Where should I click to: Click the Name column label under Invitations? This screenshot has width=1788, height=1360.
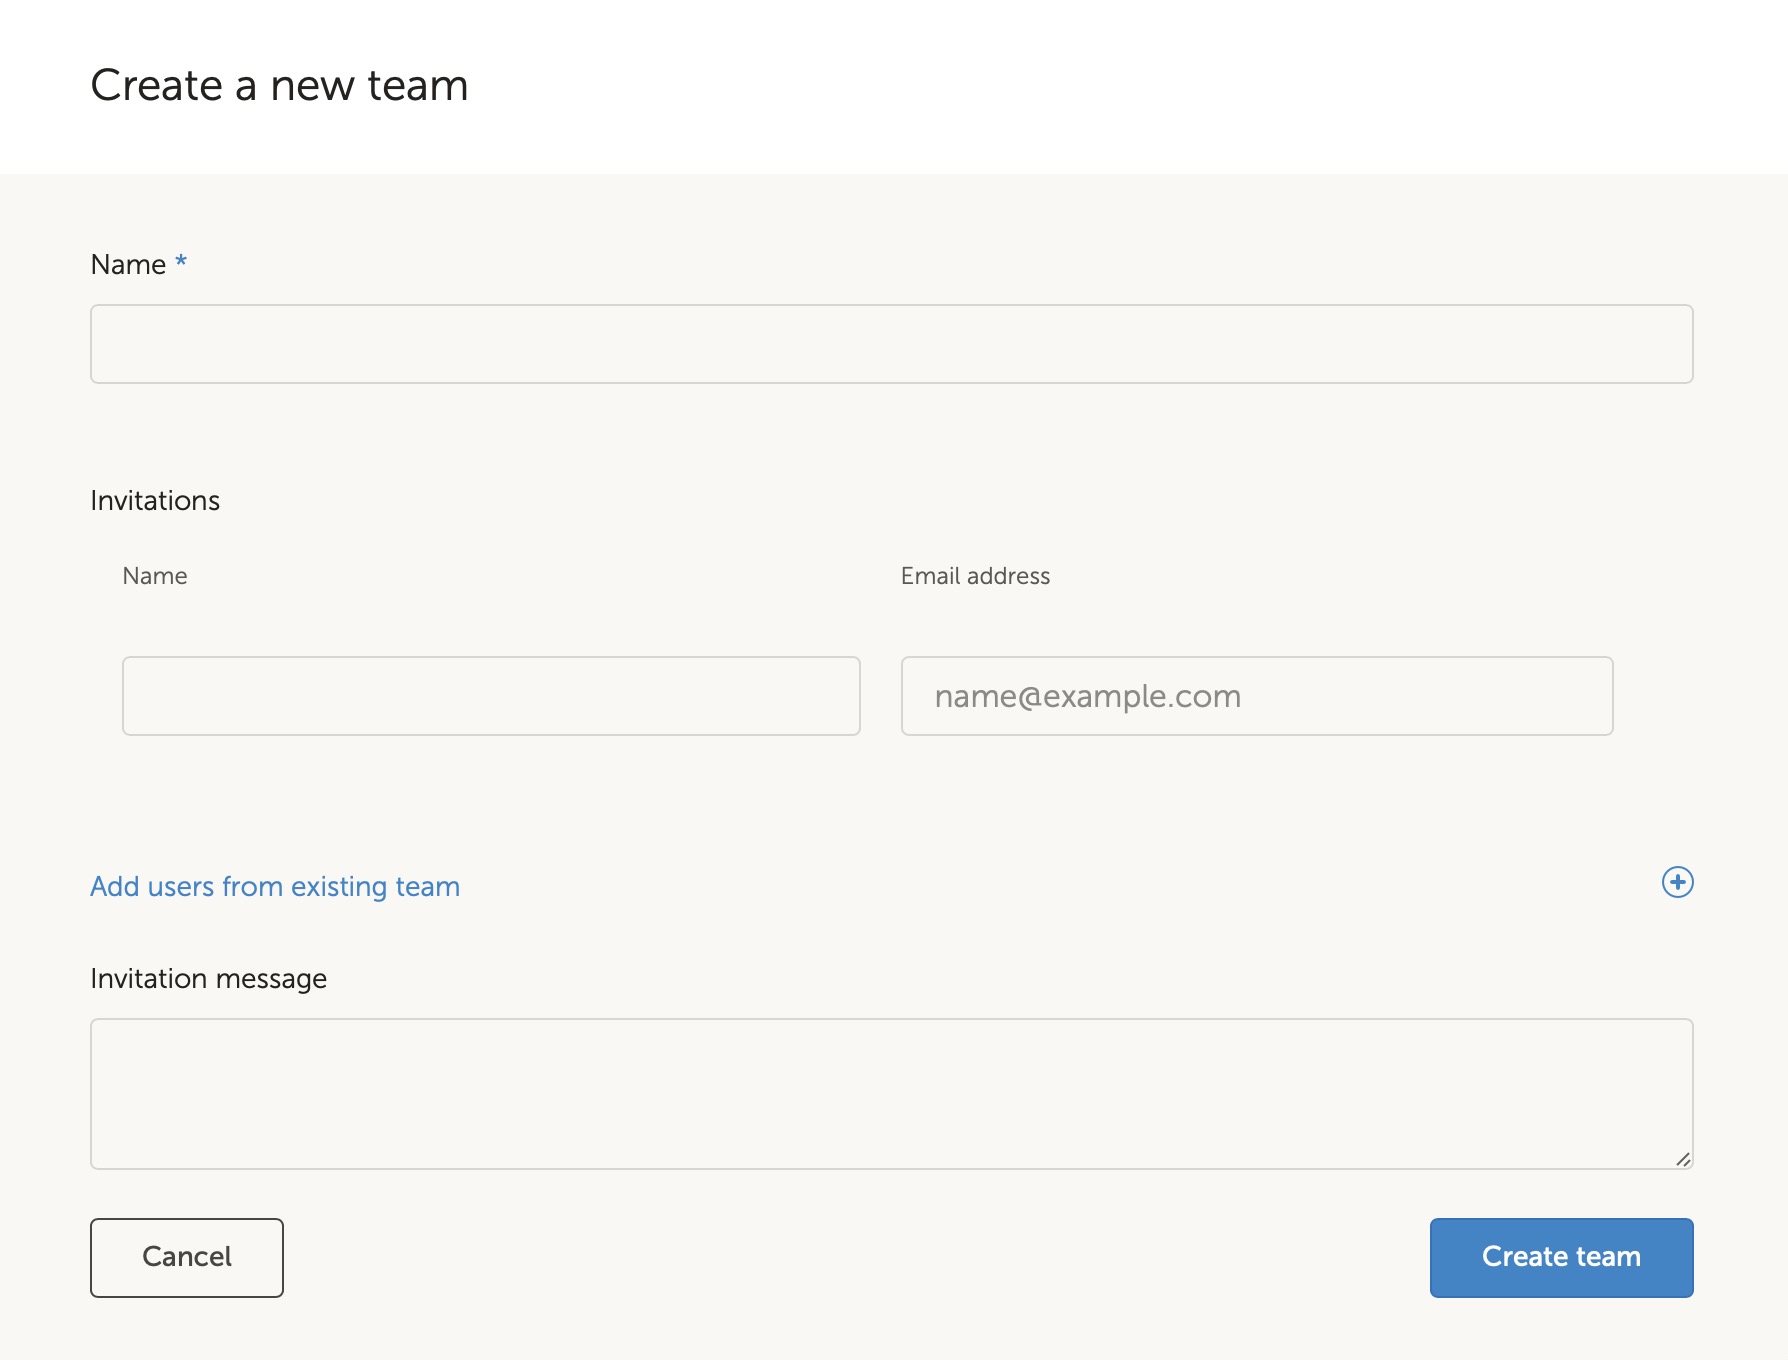click(x=155, y=576)
